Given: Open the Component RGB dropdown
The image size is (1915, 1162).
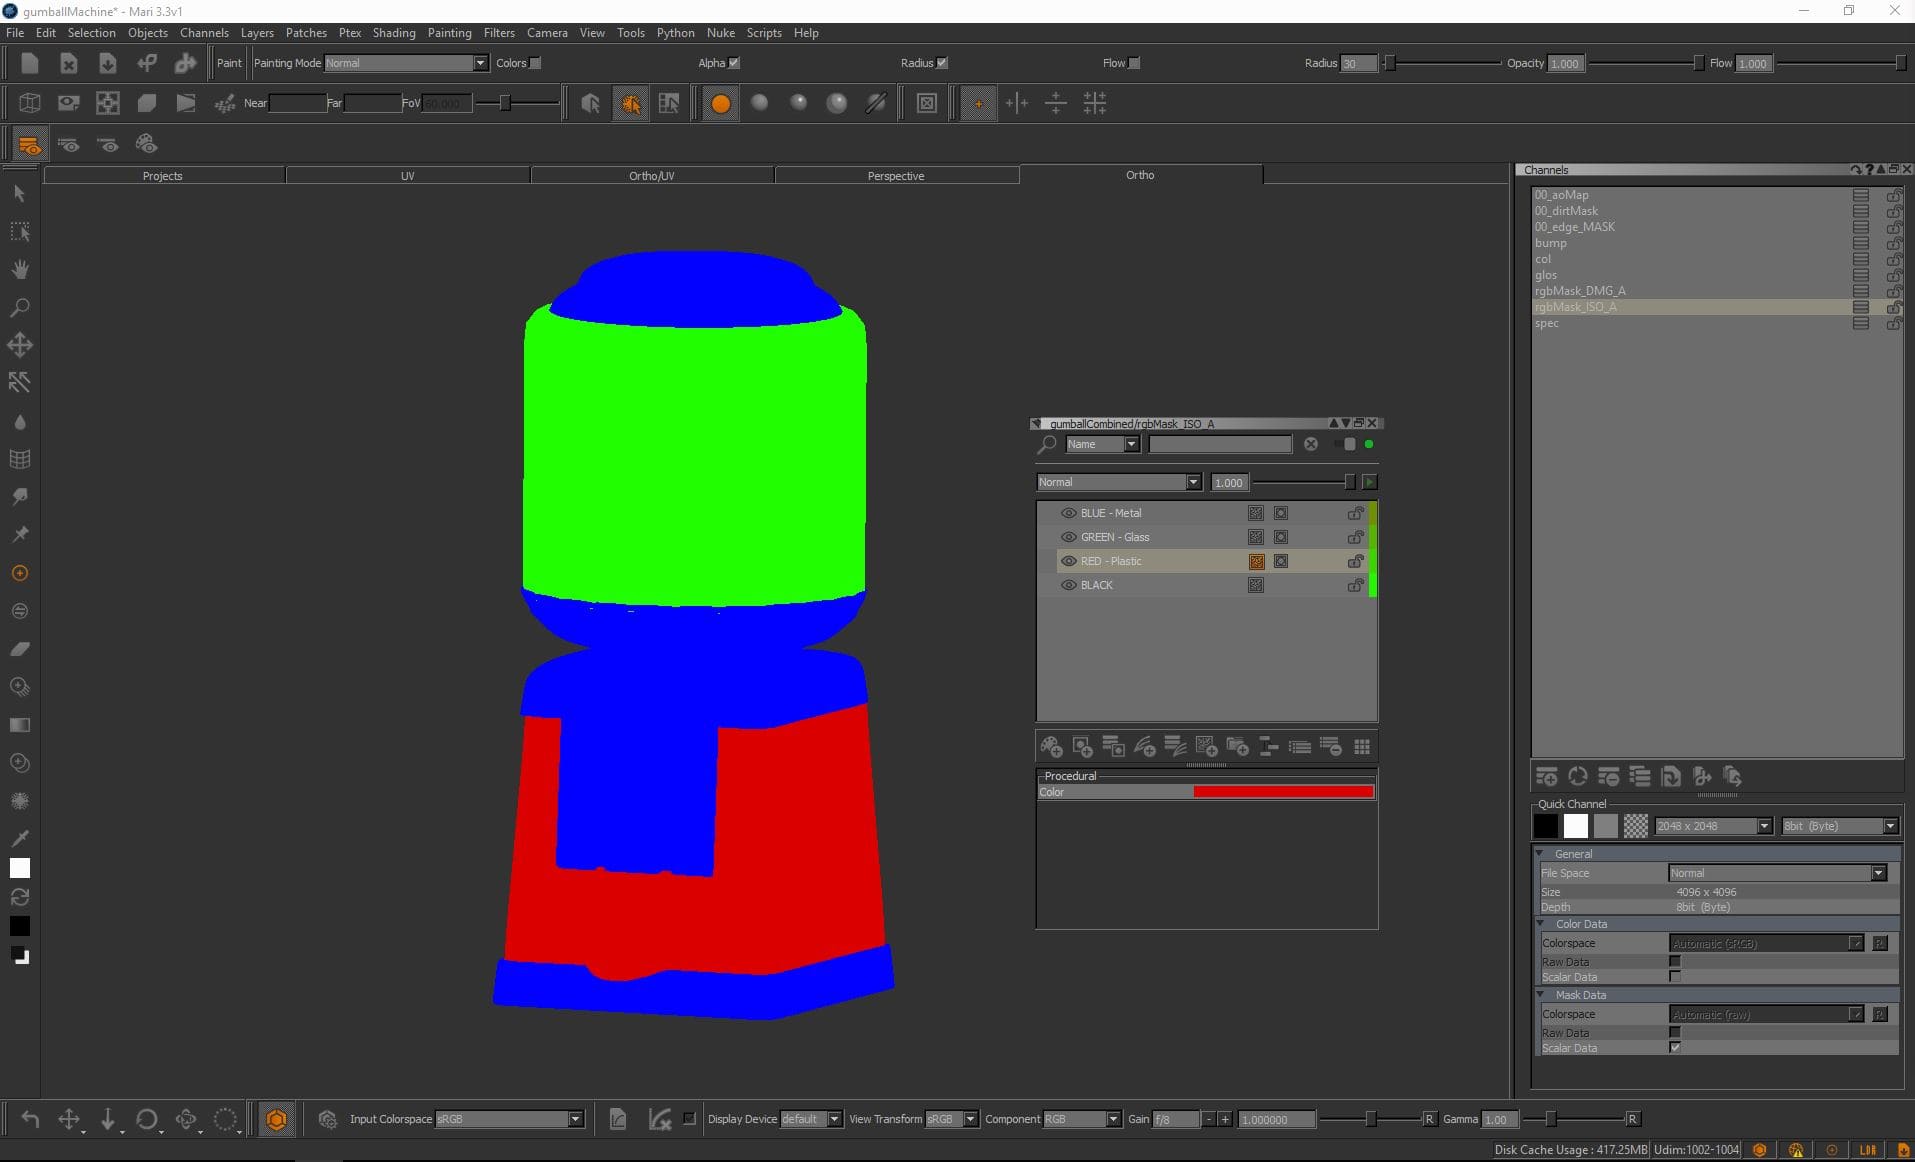Looking at the screenshot, I should 1081,1119.
